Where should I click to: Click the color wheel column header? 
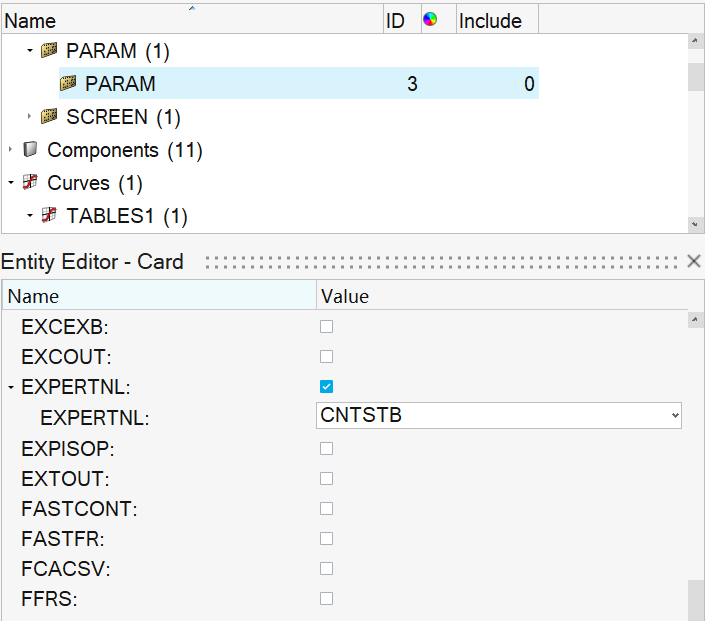pyautogui.click(x=431, y=20)
